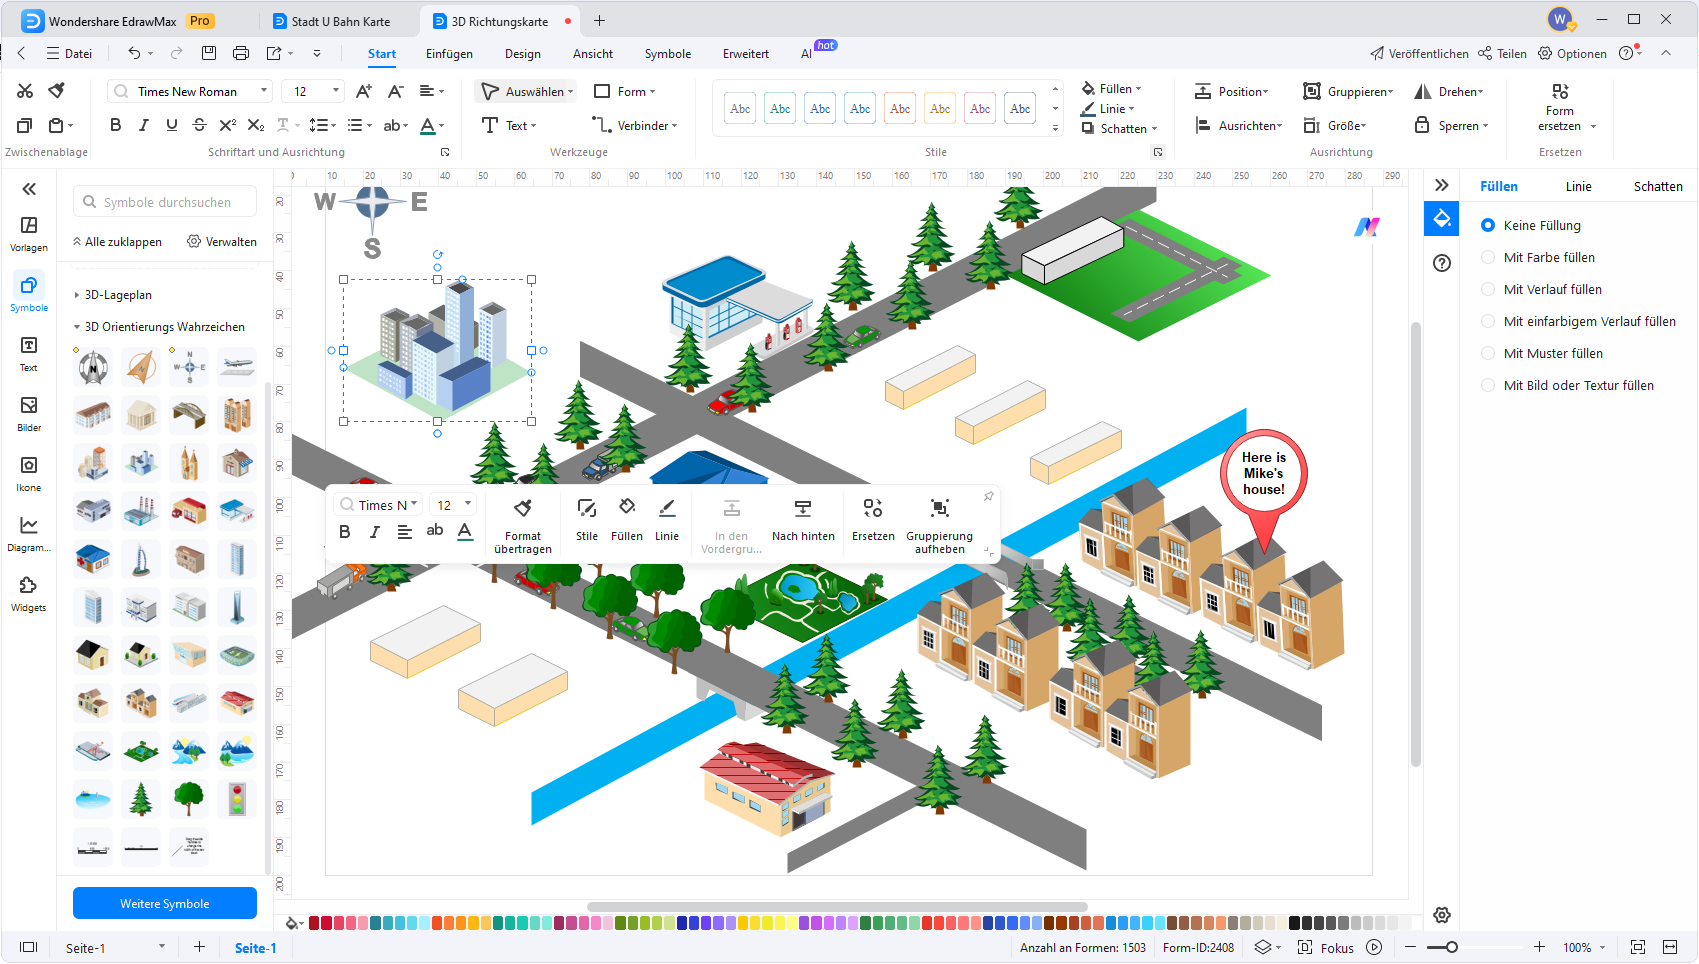
Task: Click the Symbole durchsuchen search field
Action: click(165, 202)
